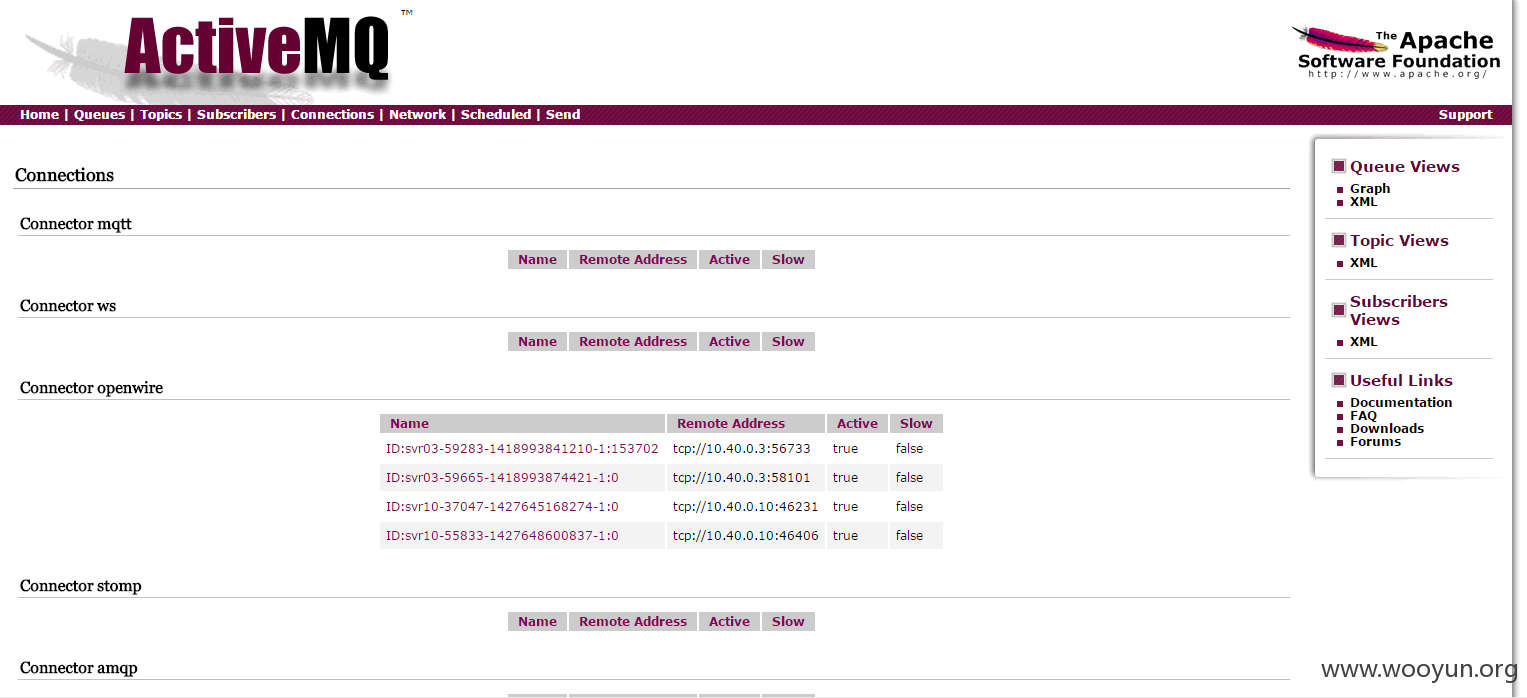
Task: Click the Connections page heading
Action: [x=64, y=175]
